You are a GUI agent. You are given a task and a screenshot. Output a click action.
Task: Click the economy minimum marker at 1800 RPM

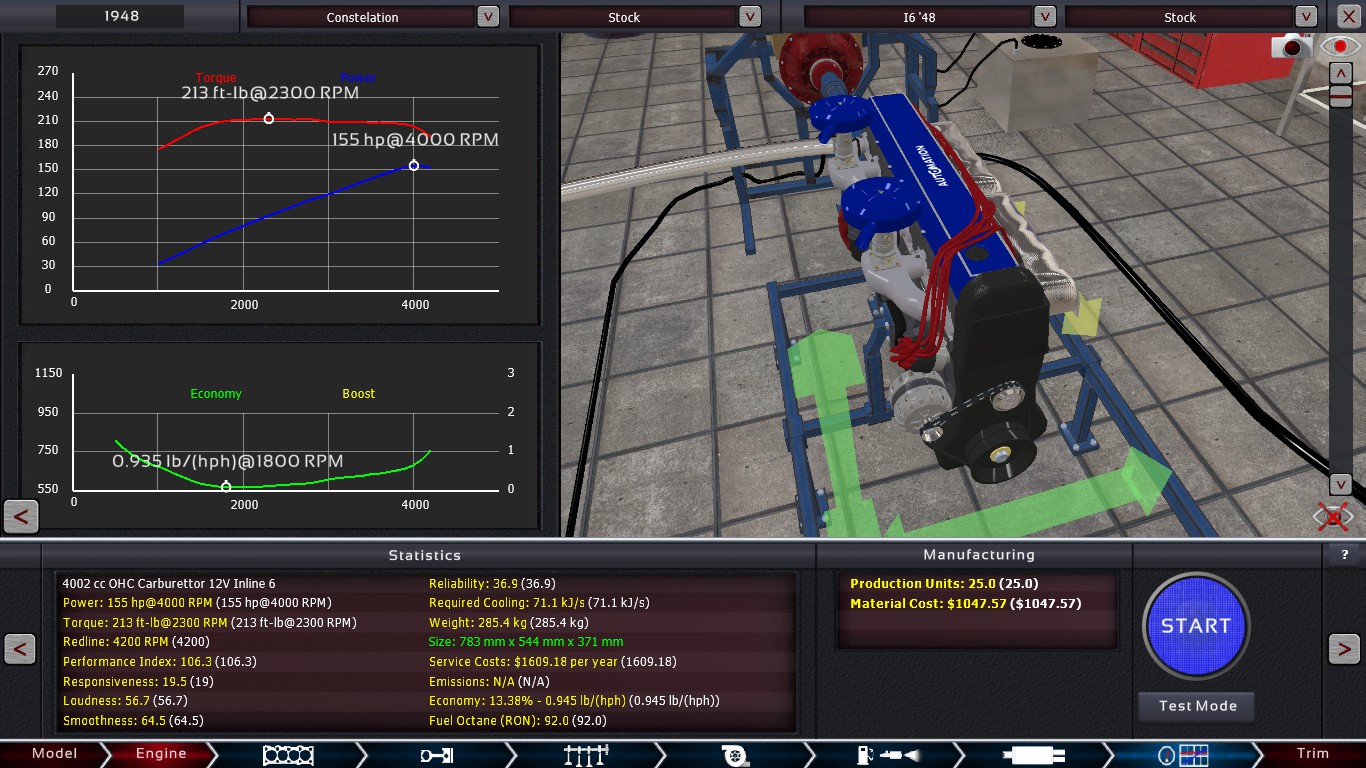pyautogui.click(x=226, y=487)
